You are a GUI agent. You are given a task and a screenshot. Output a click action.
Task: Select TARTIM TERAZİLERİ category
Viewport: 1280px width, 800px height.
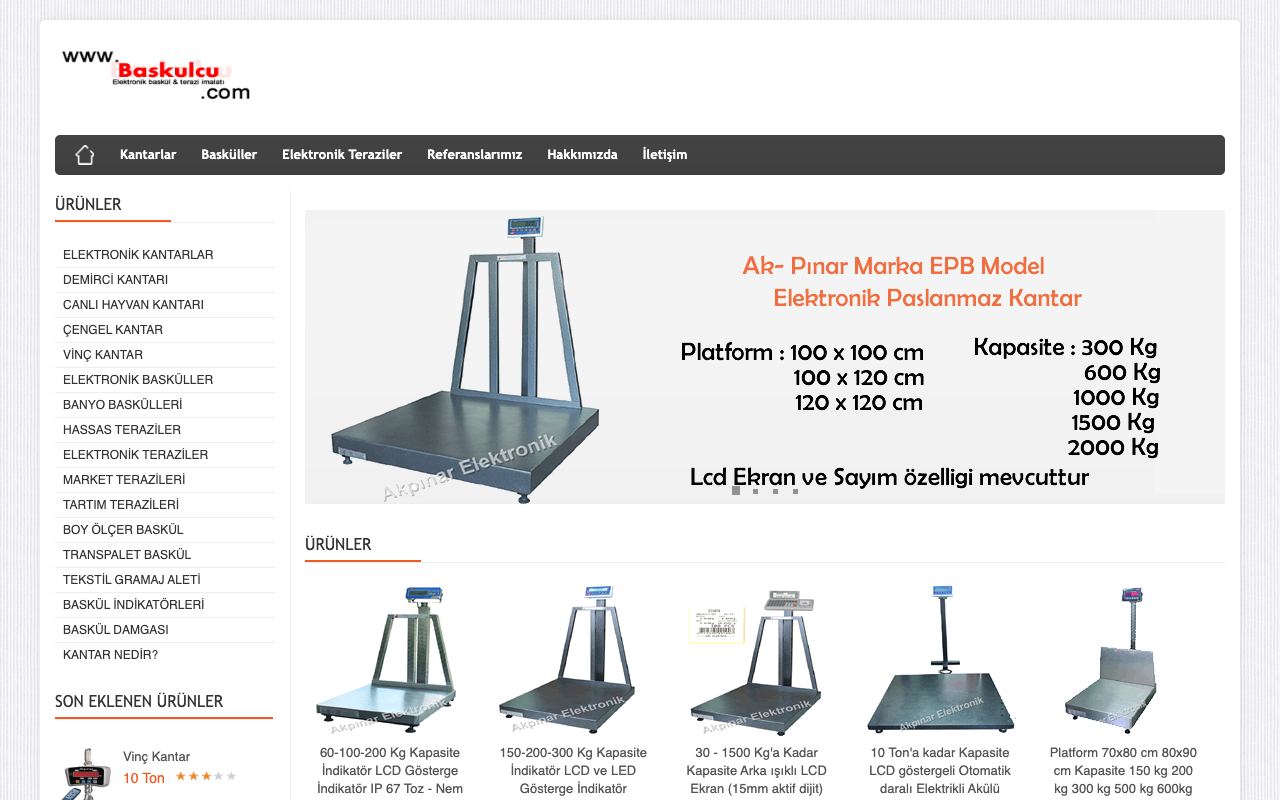coord(121,505)
